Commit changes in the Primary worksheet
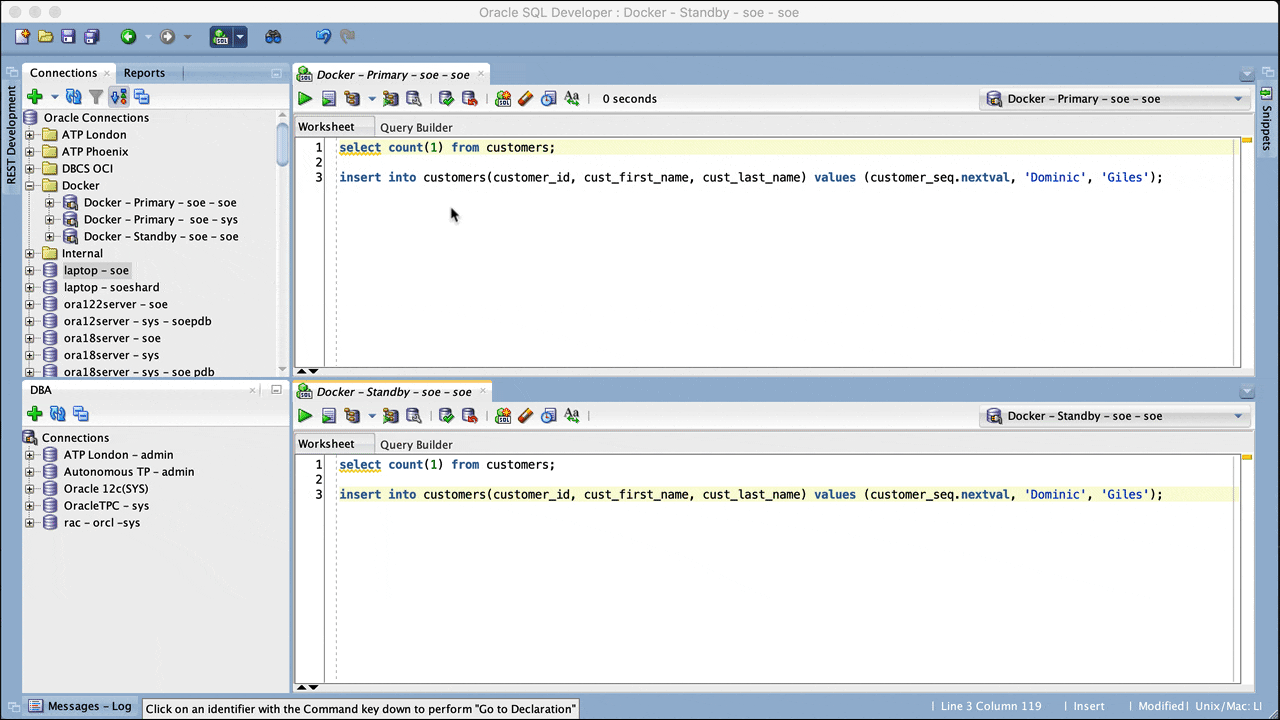The height and width of the screenshot is (720, 1280). click(446, 99)
